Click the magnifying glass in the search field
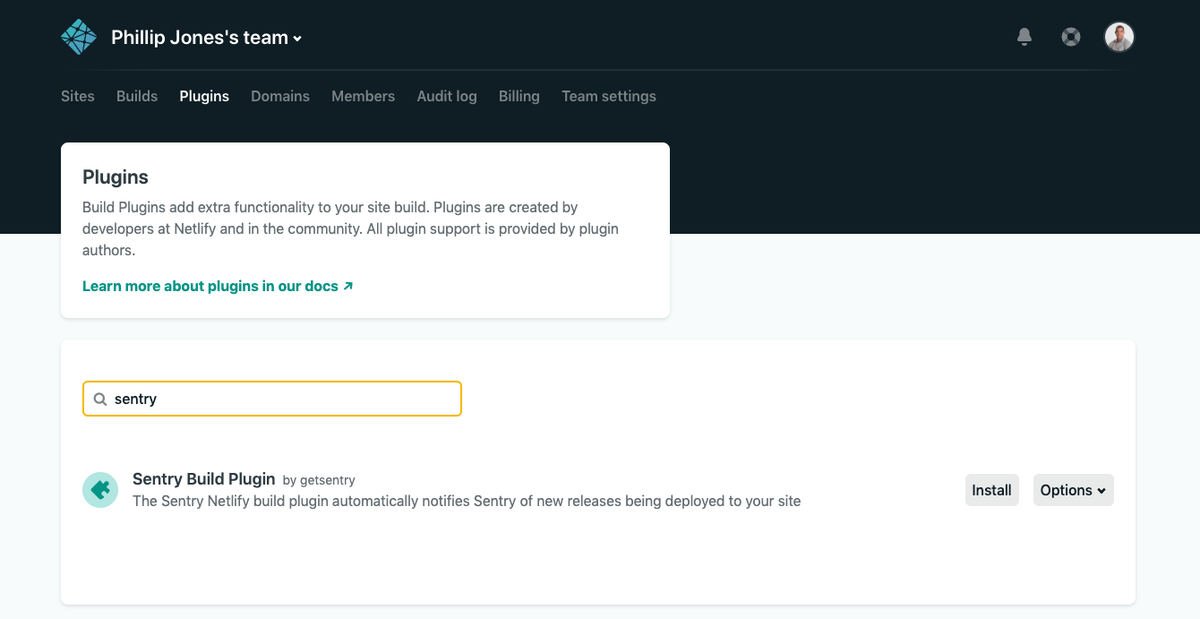1200x619 pixels. pyautogui.click(x=100, y=398)
